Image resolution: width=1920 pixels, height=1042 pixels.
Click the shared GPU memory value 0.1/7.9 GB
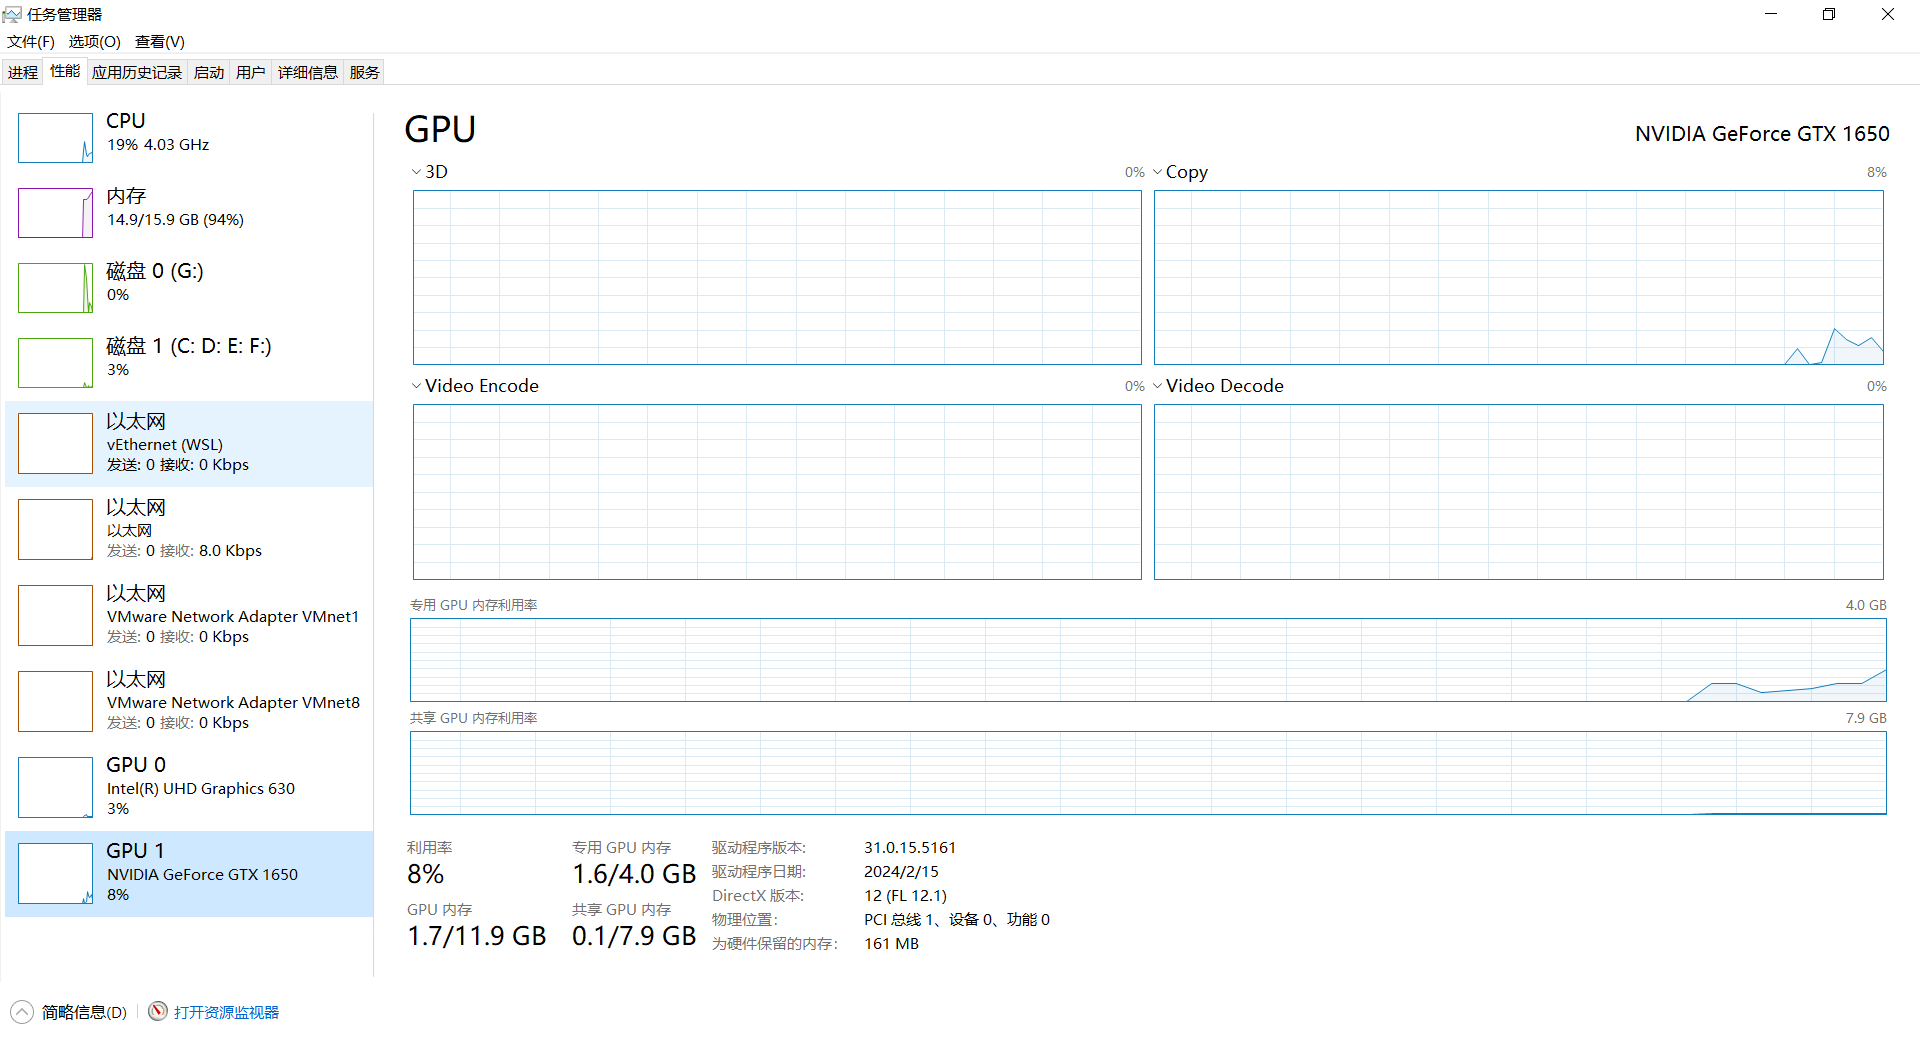[x=634, y=936]
